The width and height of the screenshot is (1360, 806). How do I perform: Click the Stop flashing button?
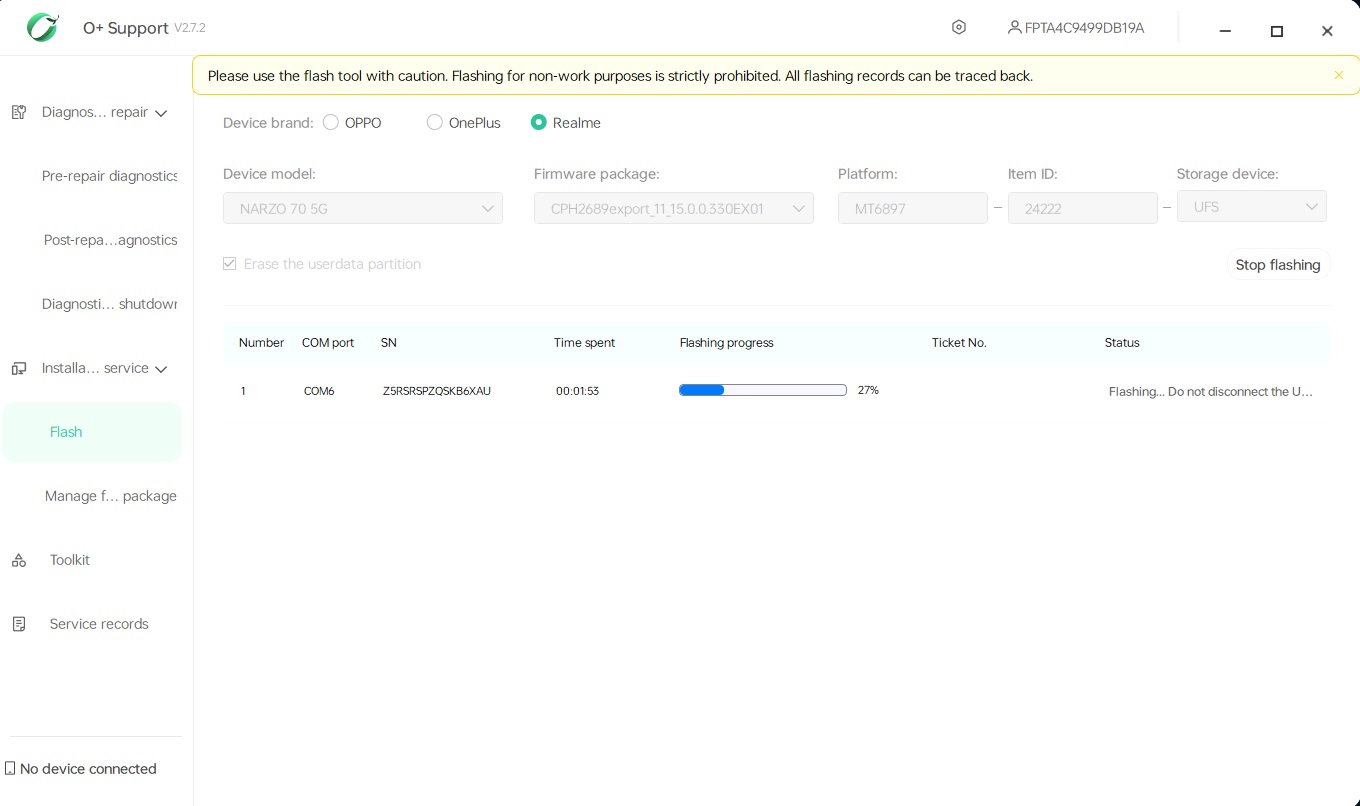coord(1278,265)
